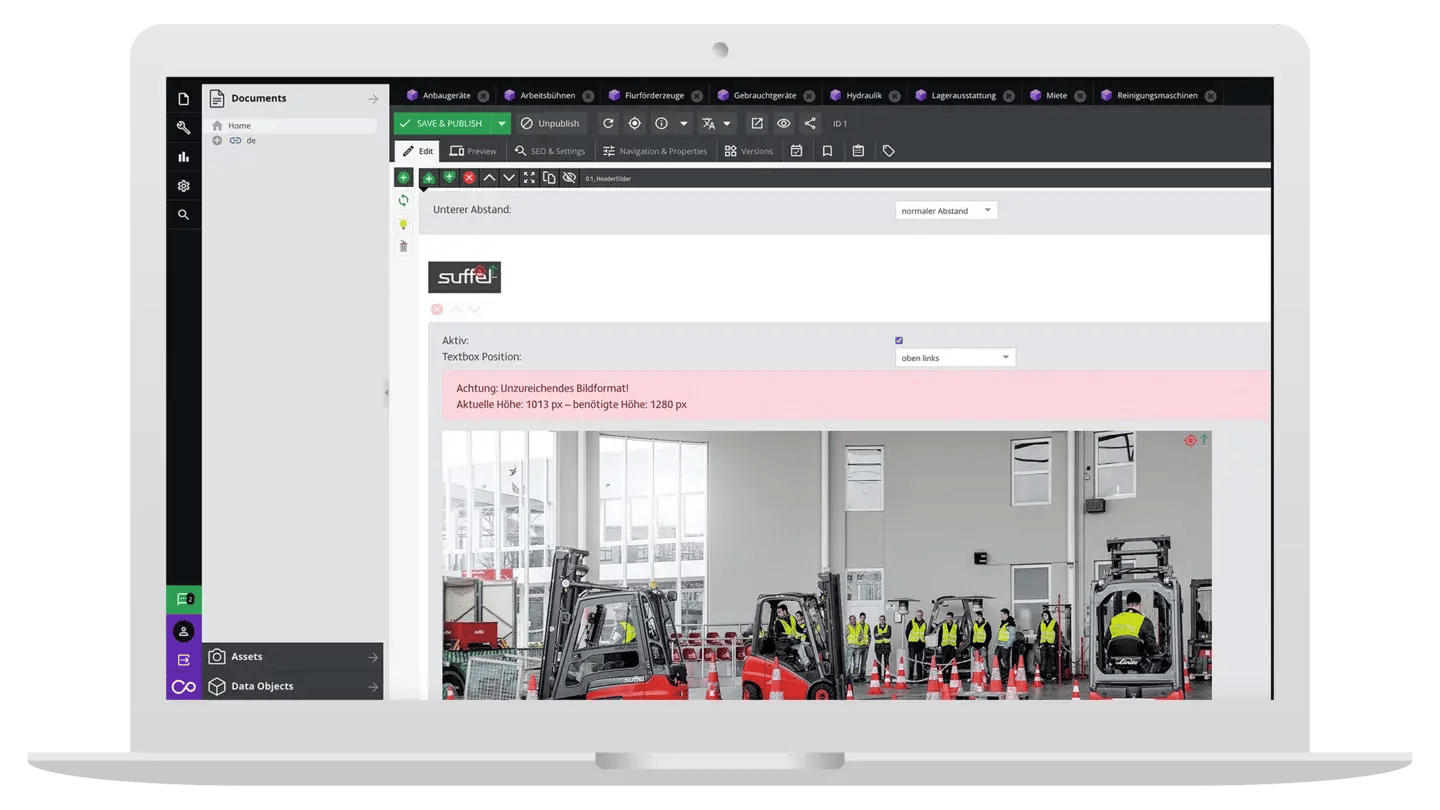The image size is (1440, 810).
Task: Reload the current document
Action: pyautogui.click(x=608, y=123)
